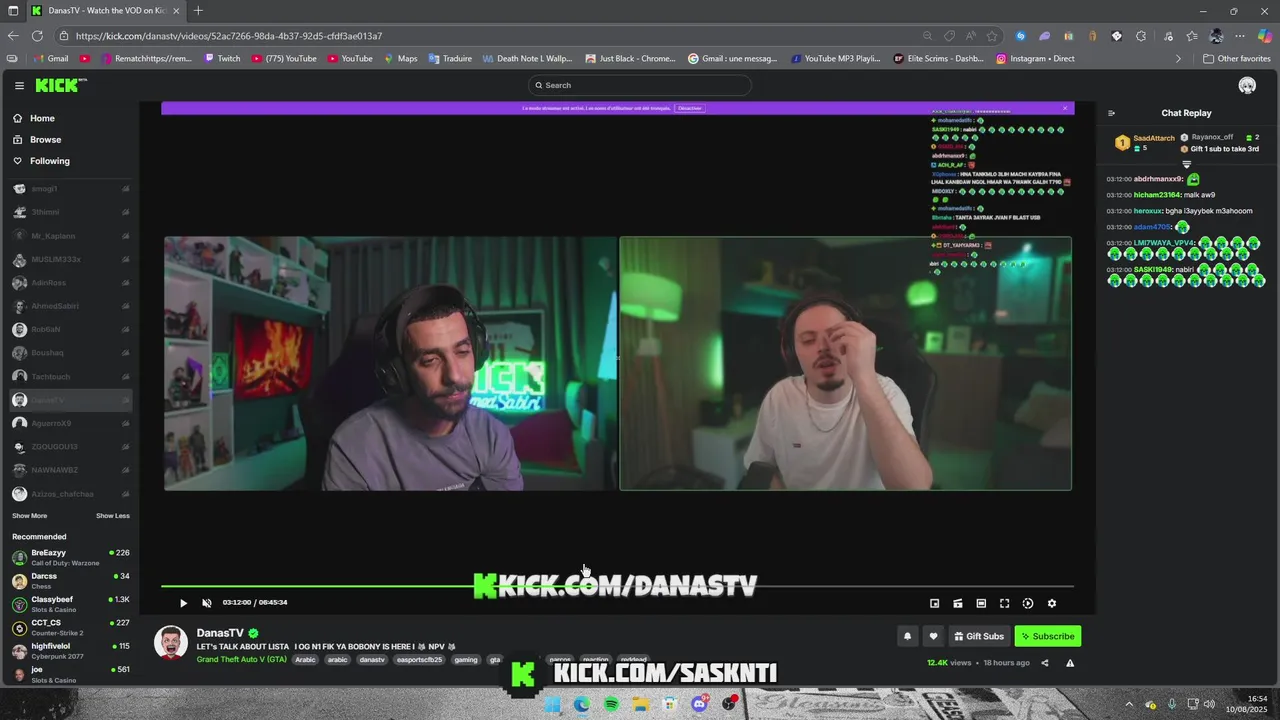Open a new browser tab

(198, 11)
